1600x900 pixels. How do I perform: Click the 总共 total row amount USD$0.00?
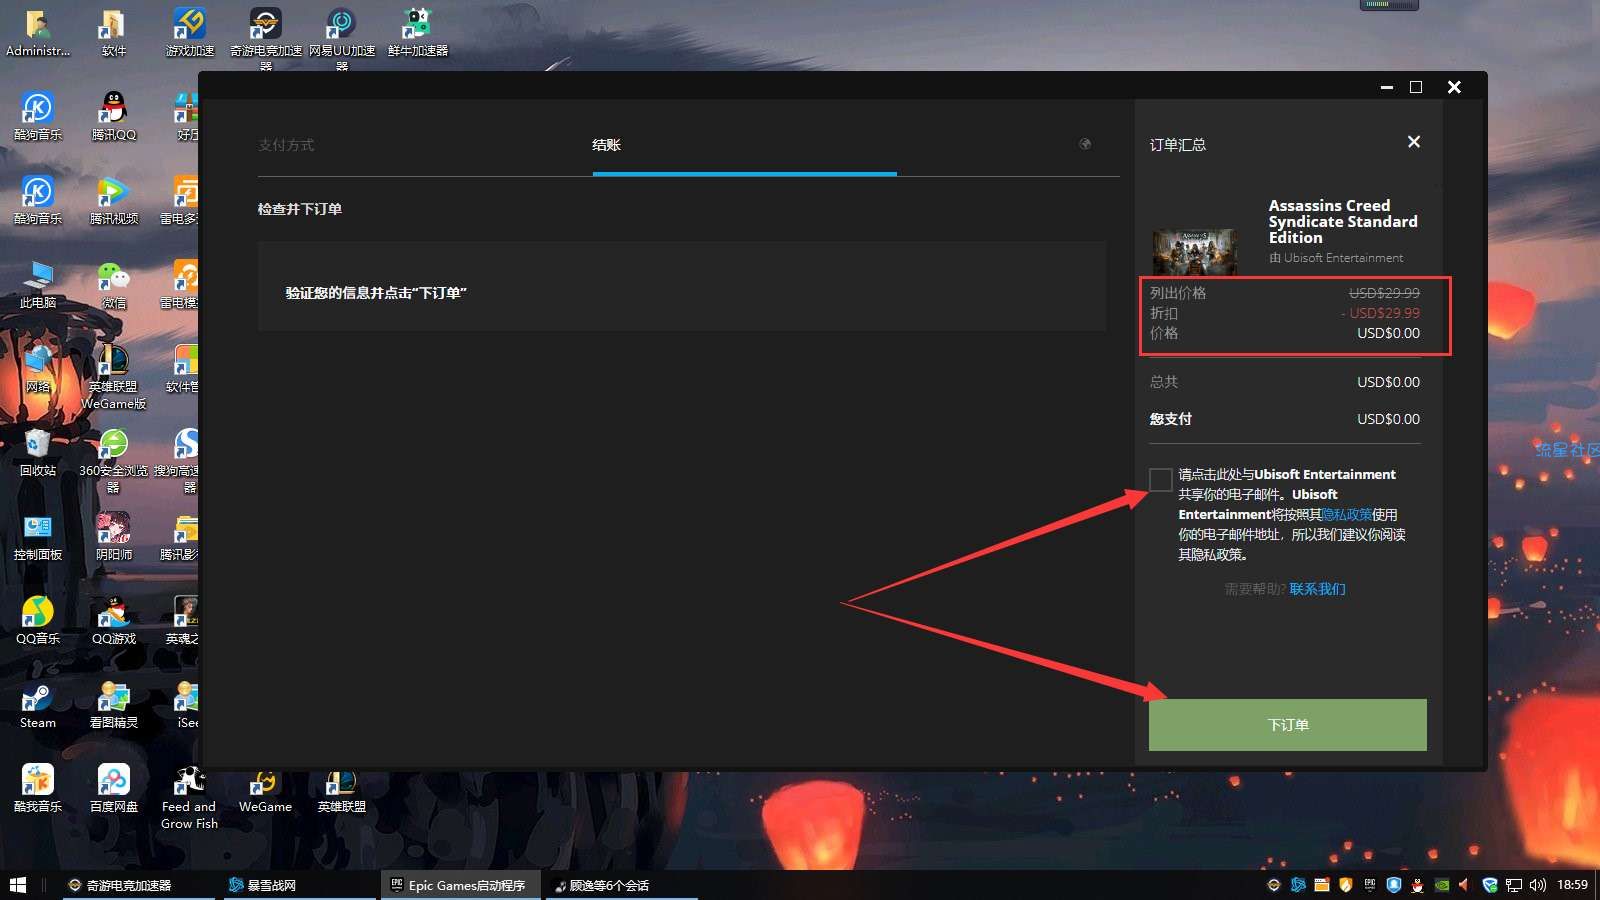1388,382
